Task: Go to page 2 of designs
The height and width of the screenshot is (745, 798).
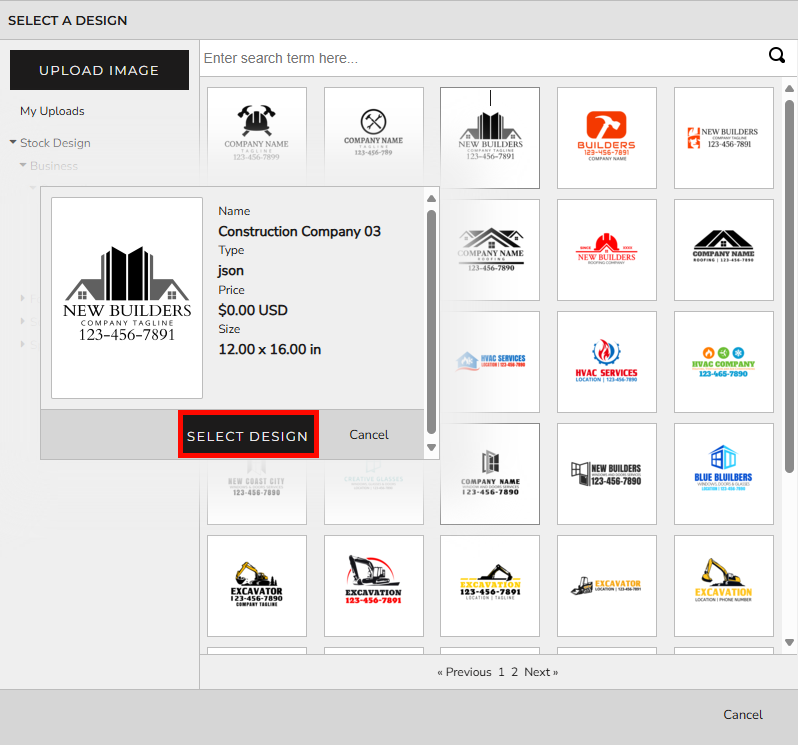Action: click(x=514, y=672)
